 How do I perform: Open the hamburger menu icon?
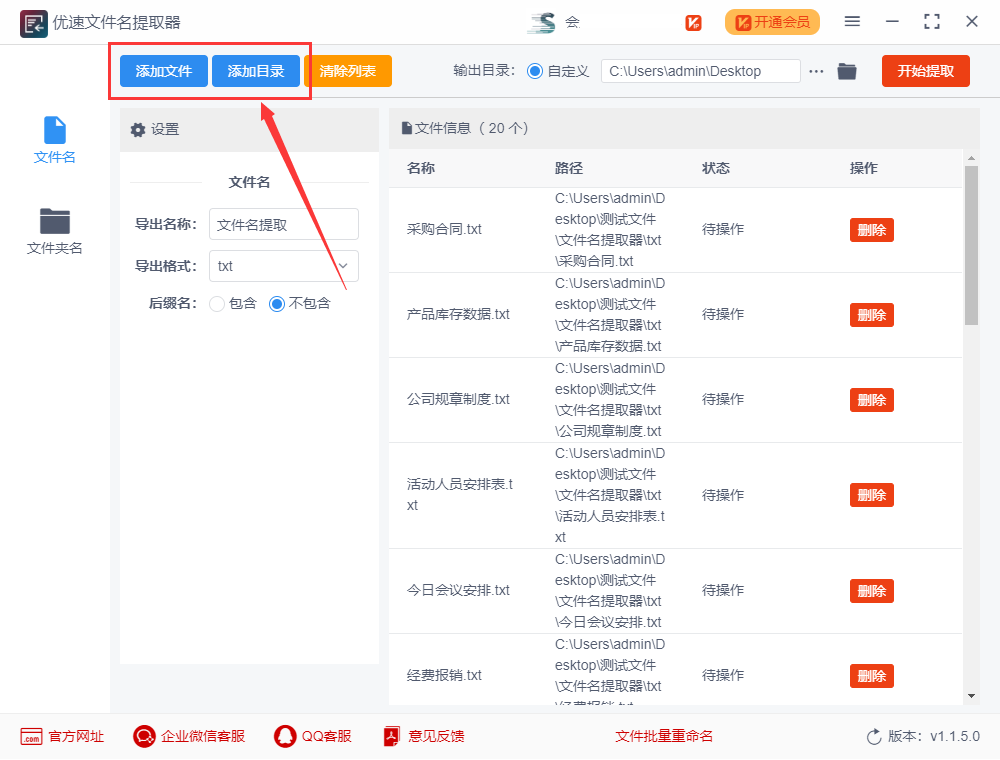(852, 22)
